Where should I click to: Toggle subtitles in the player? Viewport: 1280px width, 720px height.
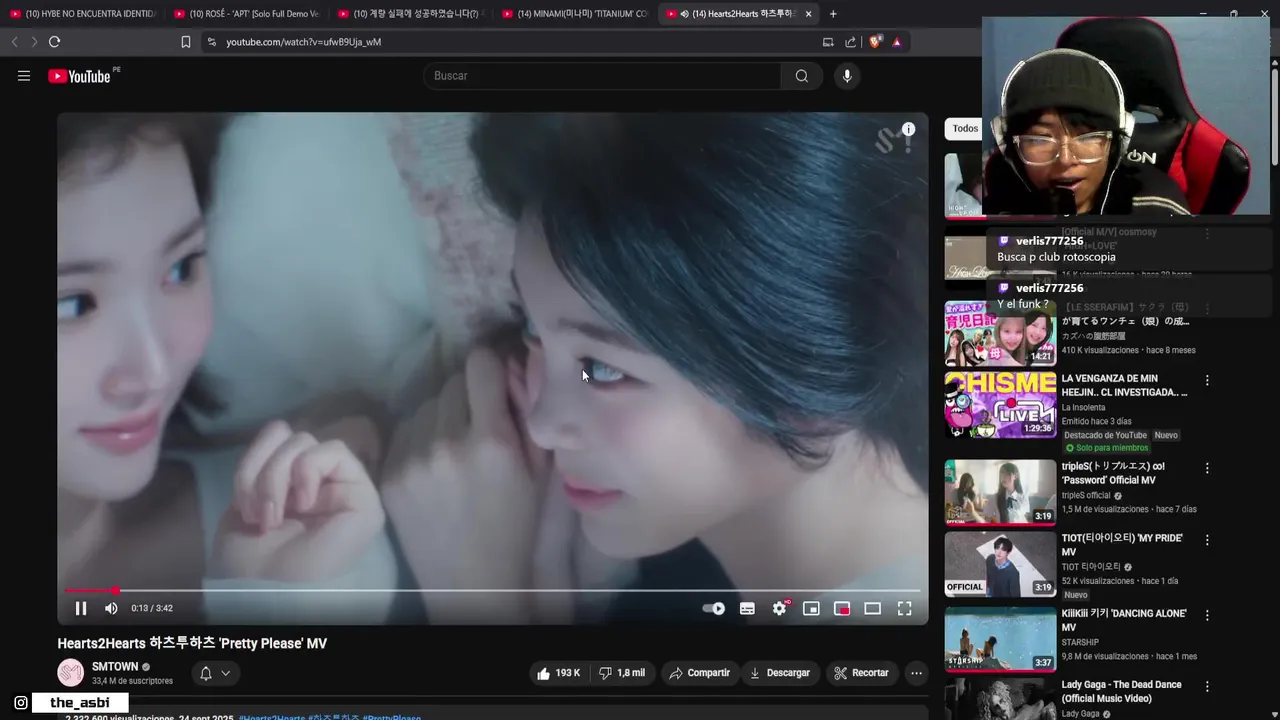747,608
